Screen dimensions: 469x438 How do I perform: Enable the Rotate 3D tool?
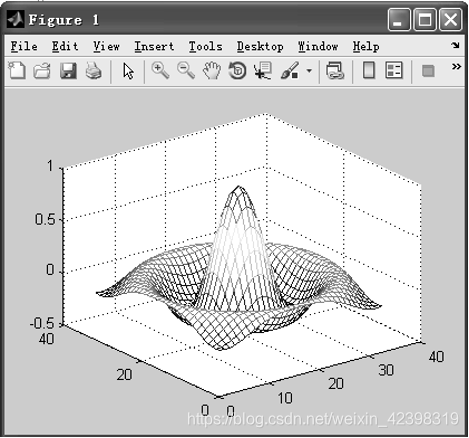pos(237,71)
